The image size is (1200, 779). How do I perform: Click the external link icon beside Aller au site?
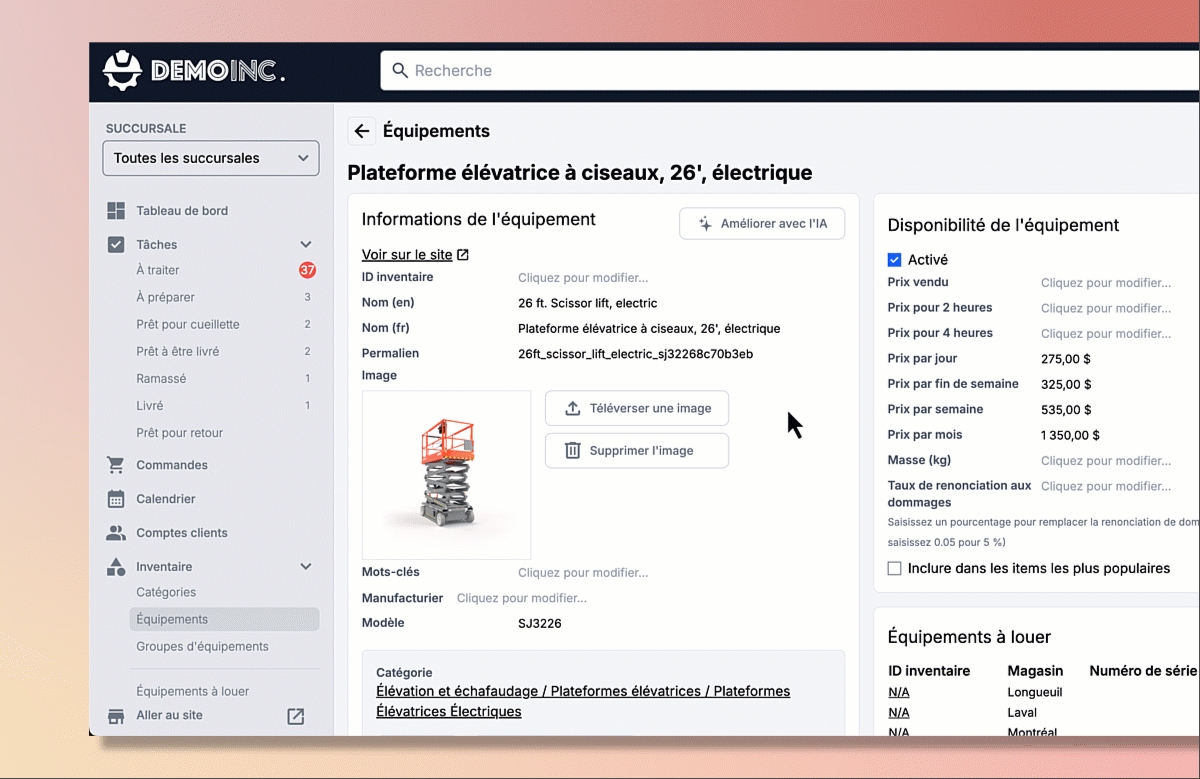295,716
